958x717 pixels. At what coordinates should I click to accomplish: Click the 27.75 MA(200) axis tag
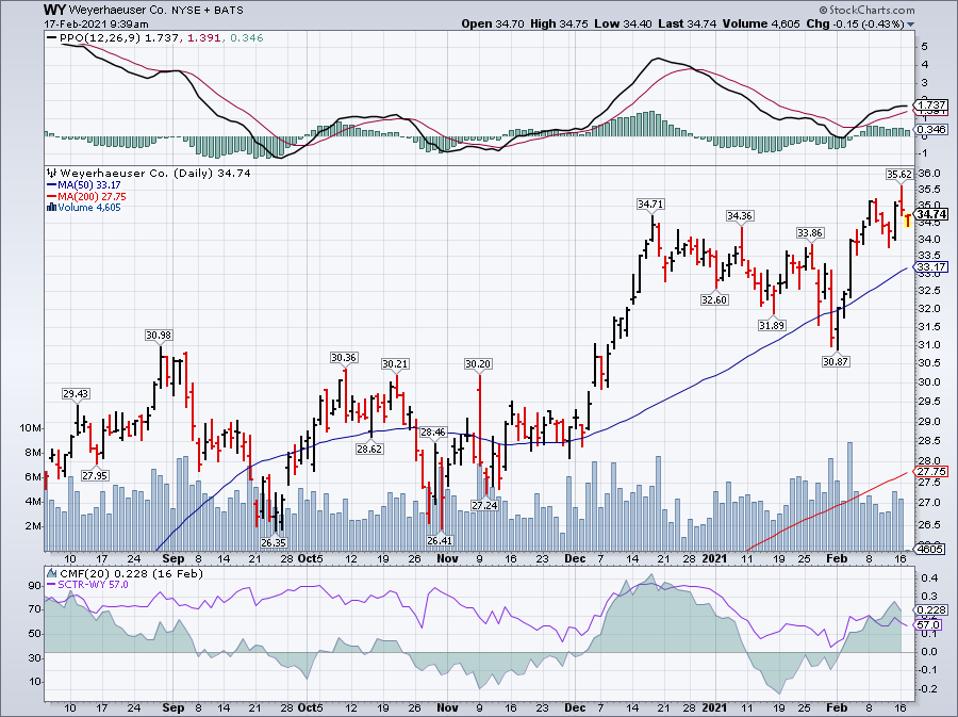(932, 471)
